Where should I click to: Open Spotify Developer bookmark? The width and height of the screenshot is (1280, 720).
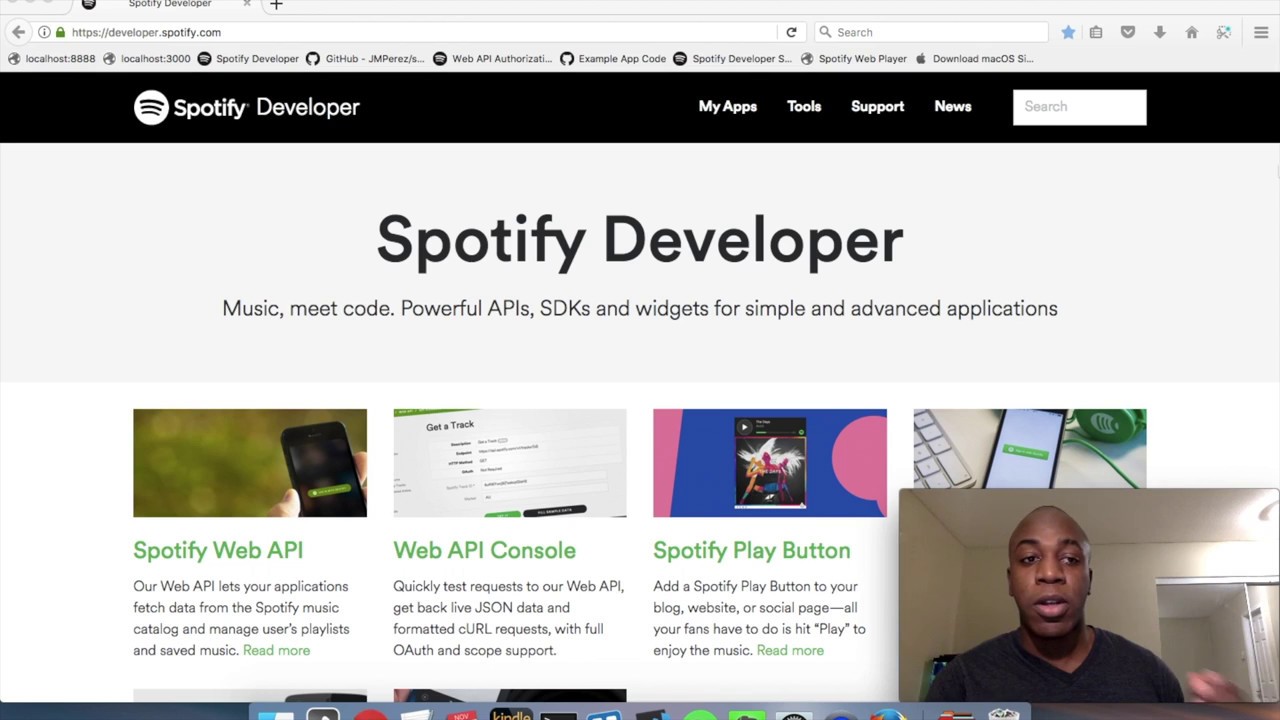tap(248, 58)
